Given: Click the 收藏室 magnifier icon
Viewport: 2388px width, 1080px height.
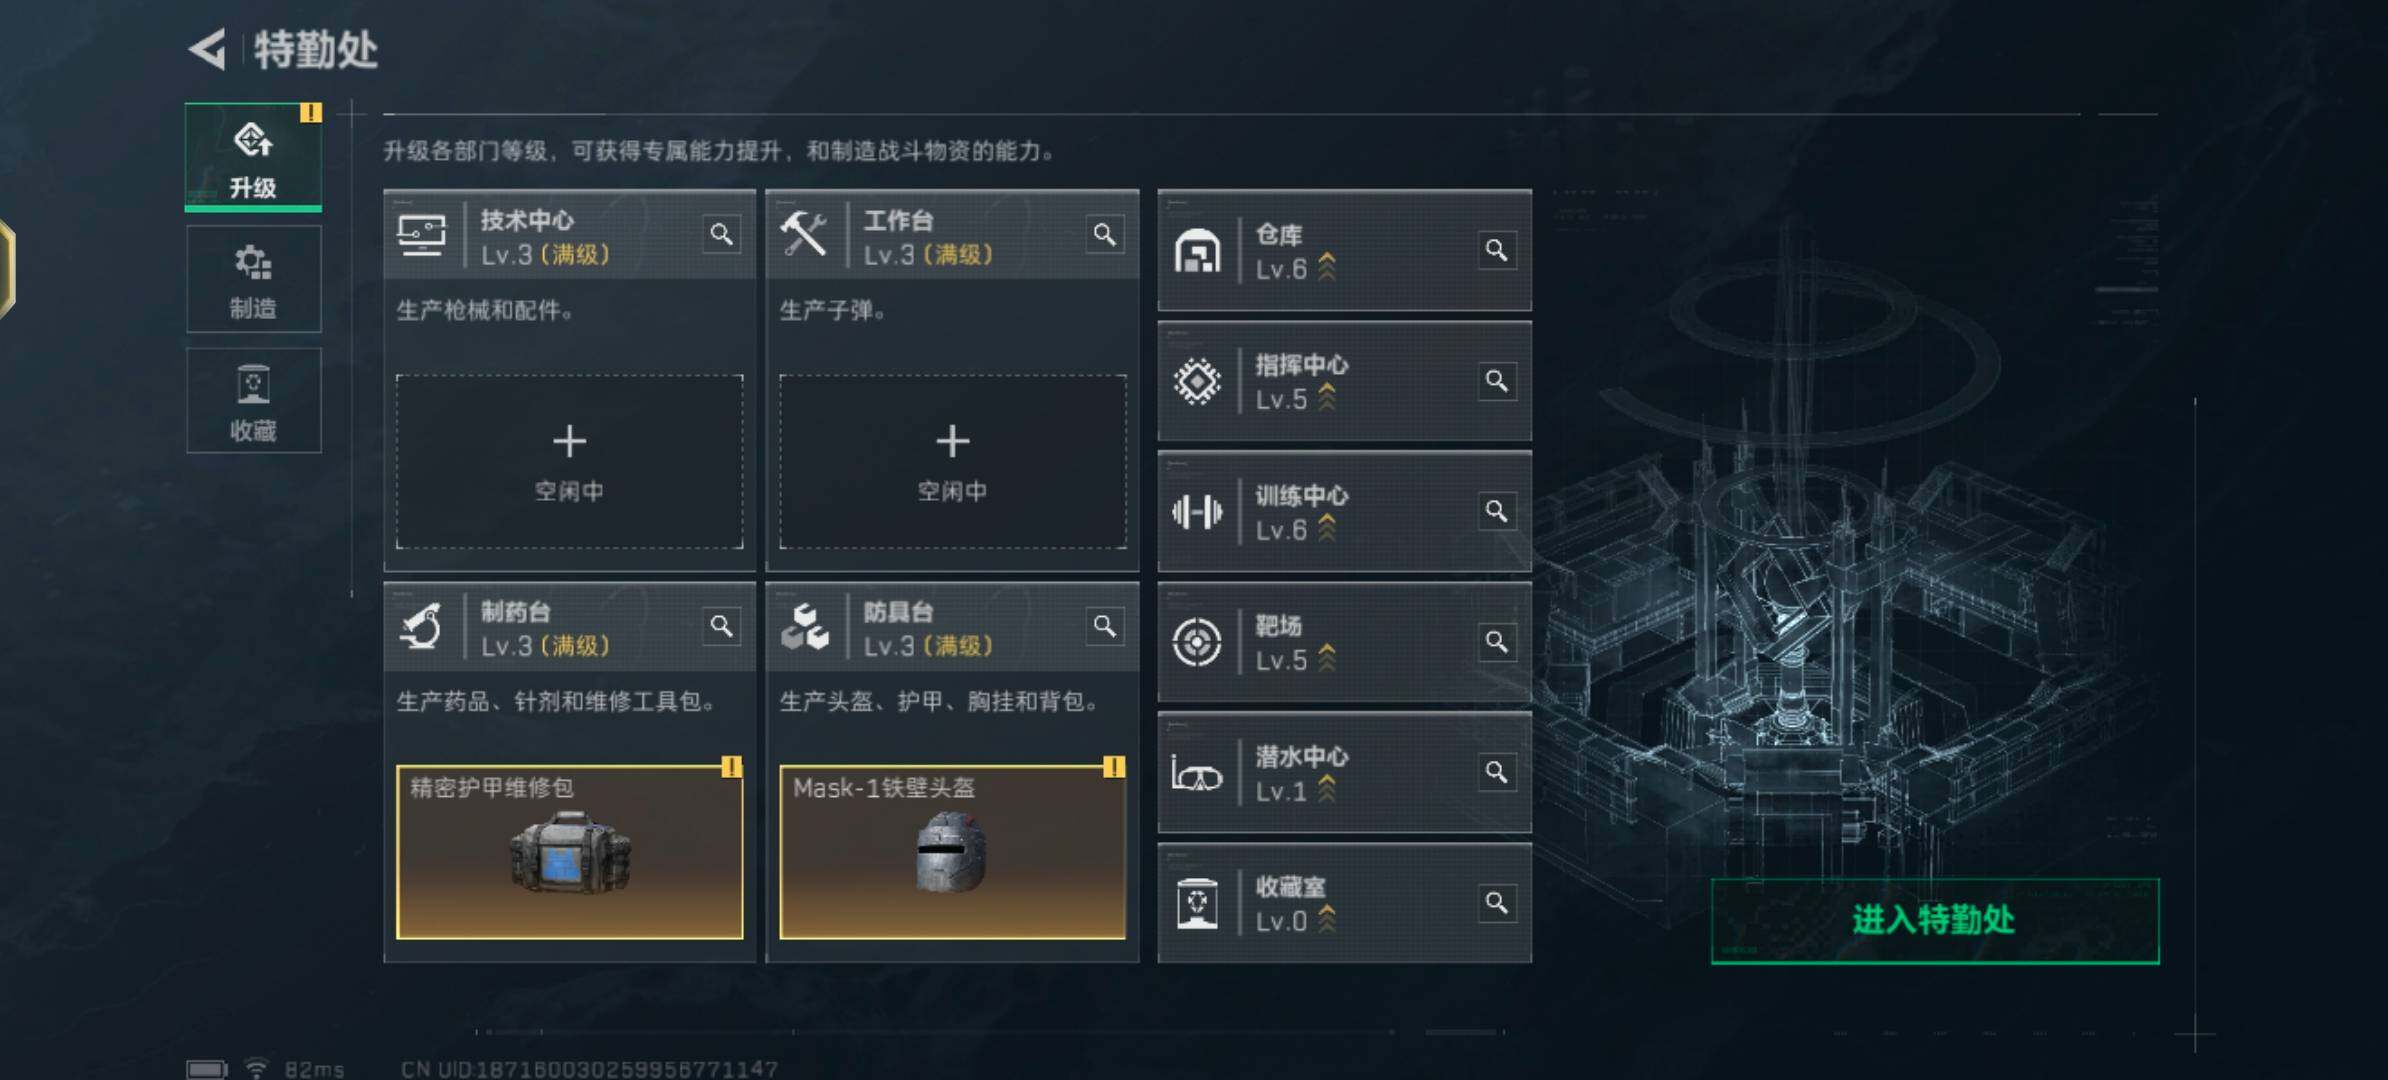Looking at the screenshot, I should coord(1496,903).
